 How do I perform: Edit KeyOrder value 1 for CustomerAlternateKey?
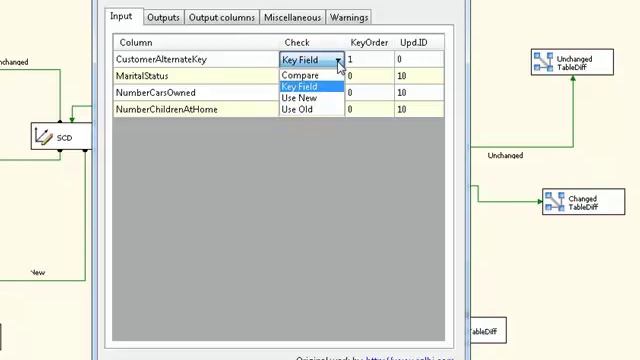click(370, 60)
